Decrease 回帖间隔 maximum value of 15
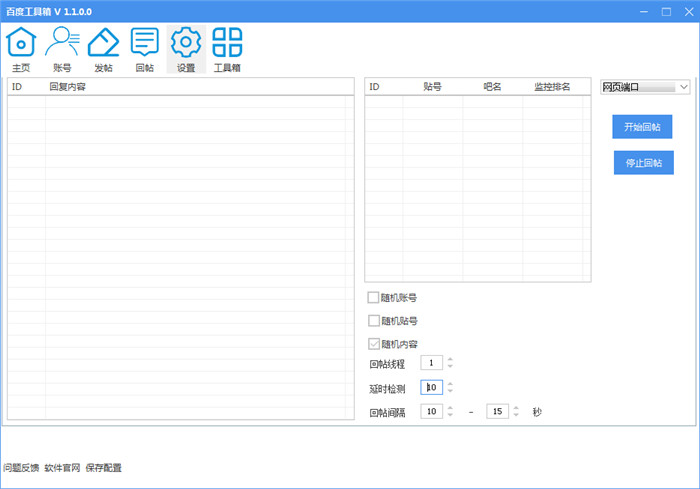 click(516, 415)
